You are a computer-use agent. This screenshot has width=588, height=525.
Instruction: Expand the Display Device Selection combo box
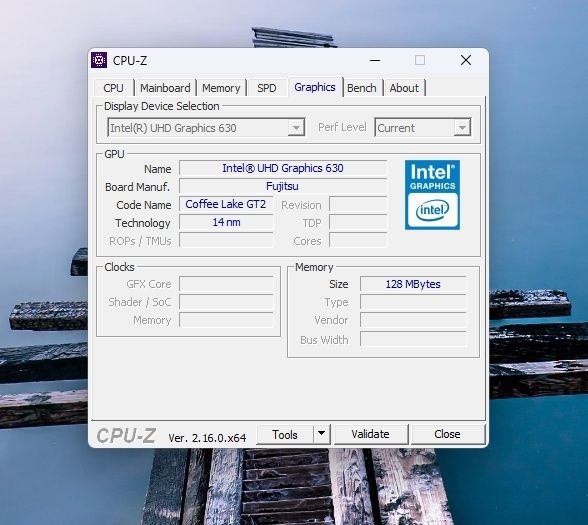[206, 128]
